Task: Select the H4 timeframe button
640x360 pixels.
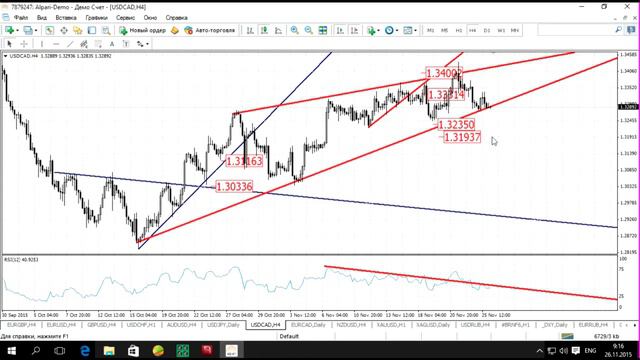Action: point(473,30)
